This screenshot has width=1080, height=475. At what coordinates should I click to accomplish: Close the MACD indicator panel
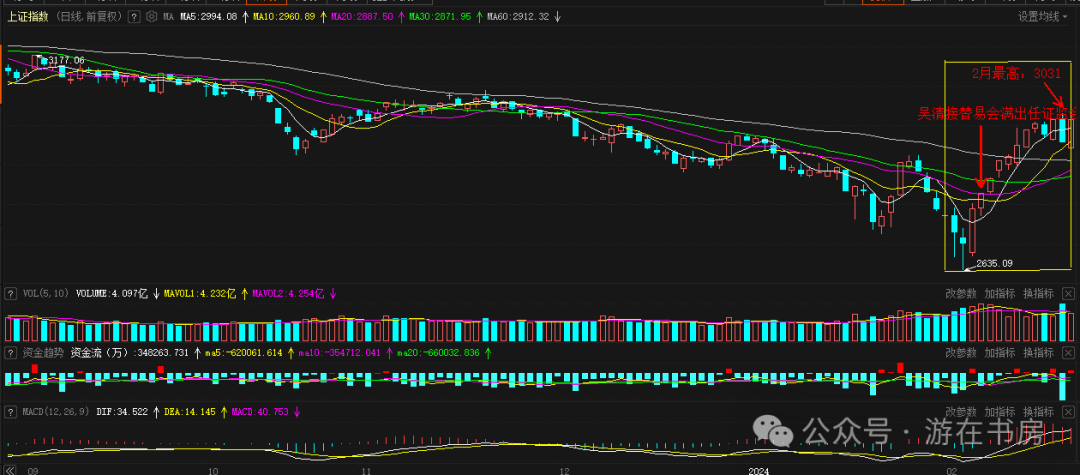[x=1068, y=412]
